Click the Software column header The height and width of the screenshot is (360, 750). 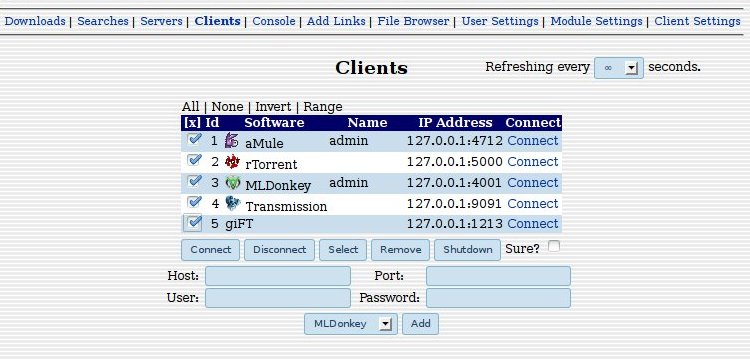click(x=274, y=123)
